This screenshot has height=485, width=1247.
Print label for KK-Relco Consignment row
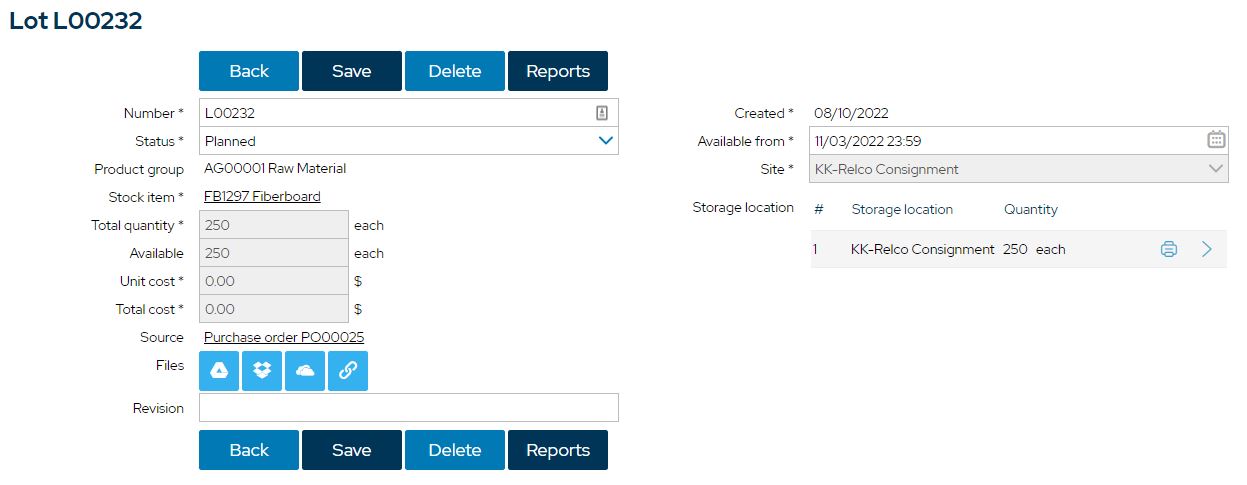point(1168,249)
